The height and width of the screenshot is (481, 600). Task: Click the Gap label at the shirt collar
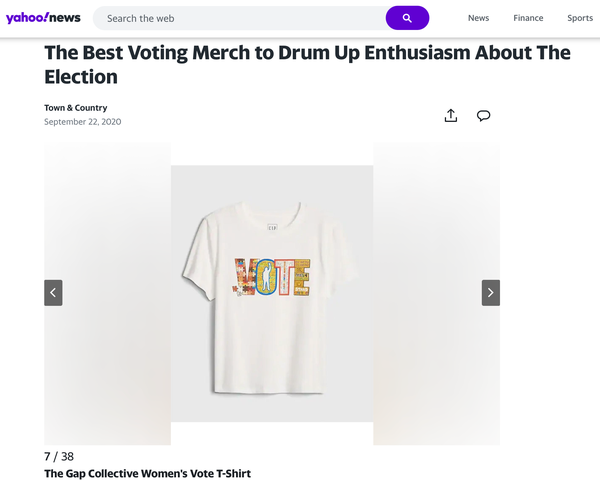coord(271,229)
